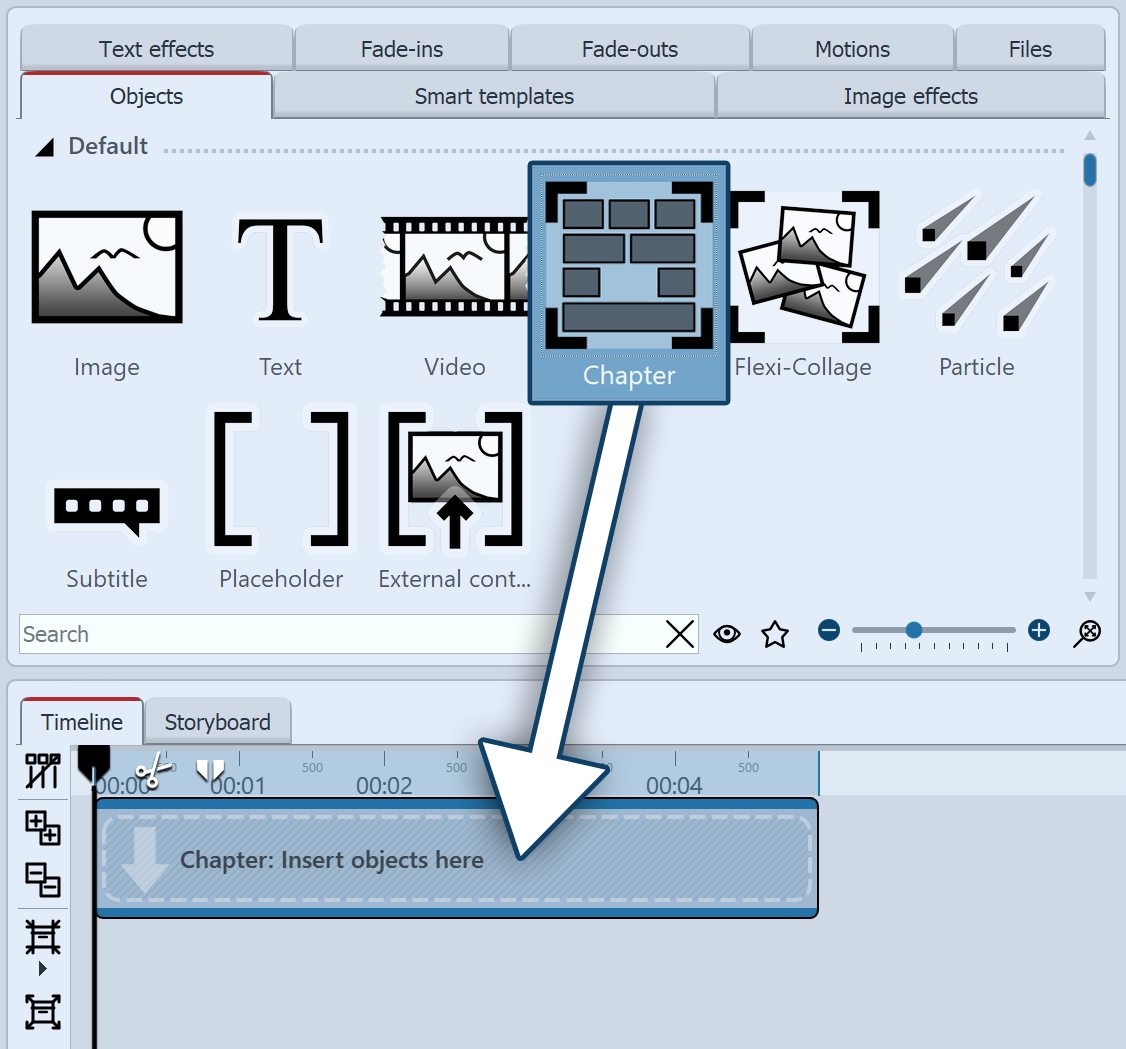This screenshot has width=1126, height=1049.
Task: Toggle the eye visibility filter icon
Action: click(x=727, y=634)
